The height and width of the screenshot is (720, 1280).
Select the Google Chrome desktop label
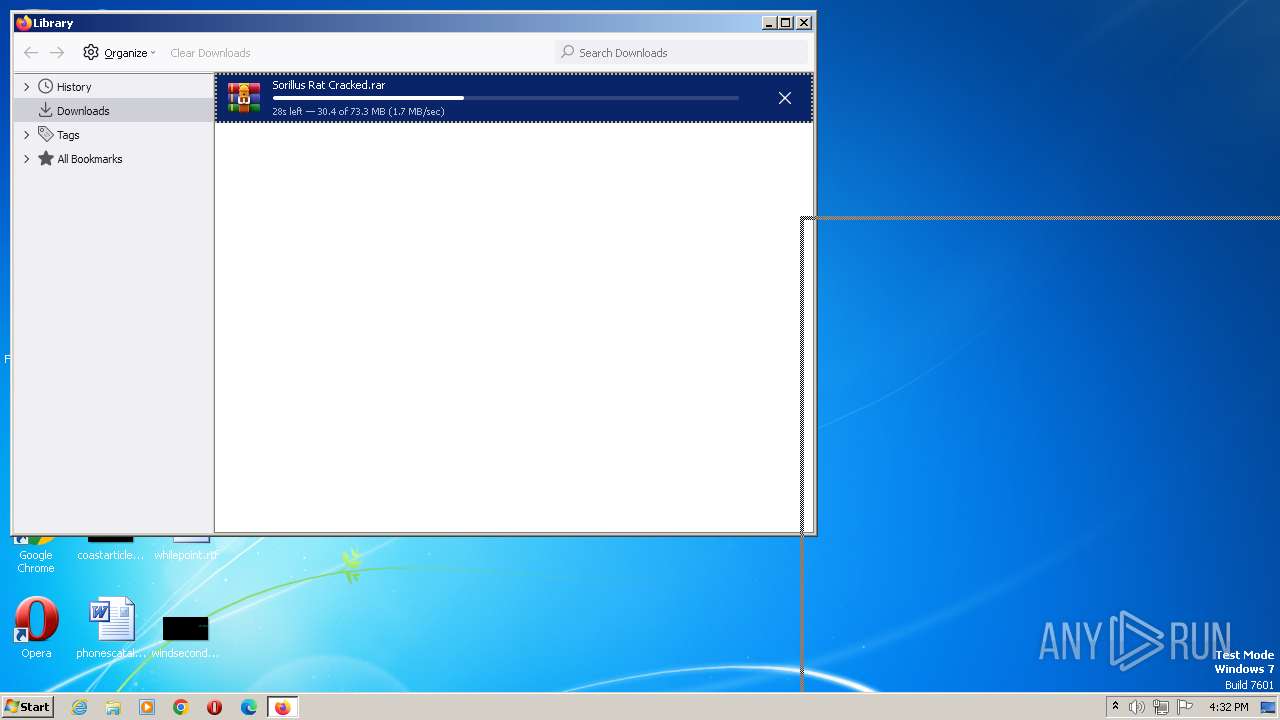point(36,561)
